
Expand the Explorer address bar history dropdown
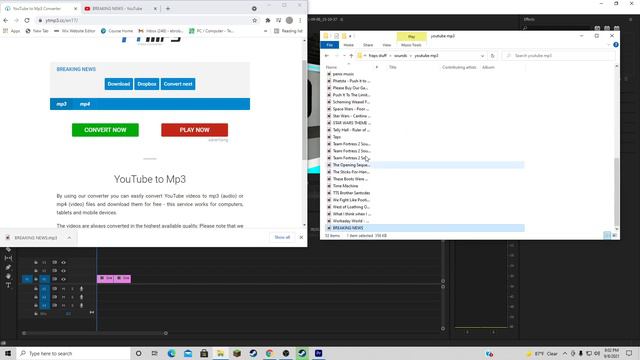[x=482, y=56]
